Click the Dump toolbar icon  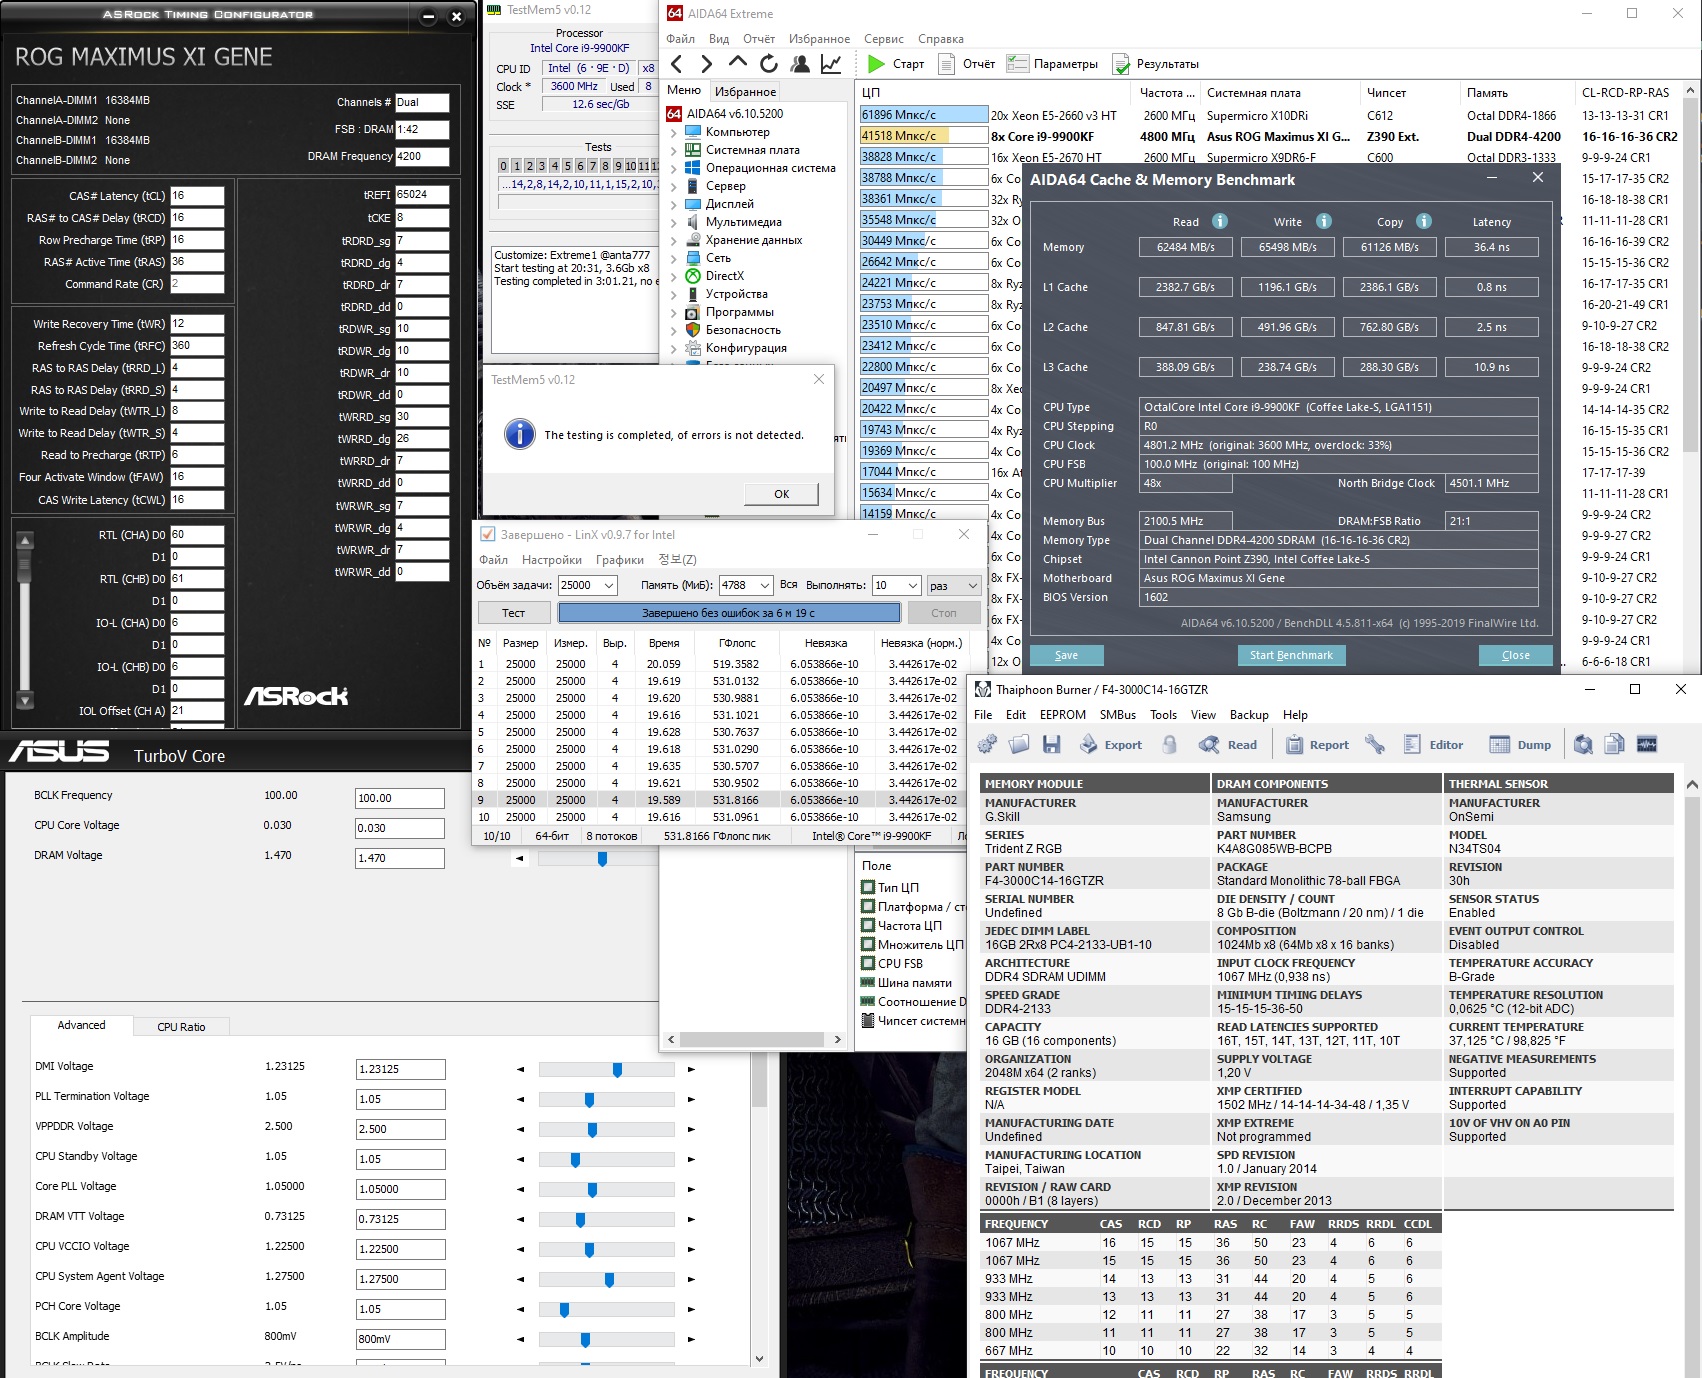1499,744
